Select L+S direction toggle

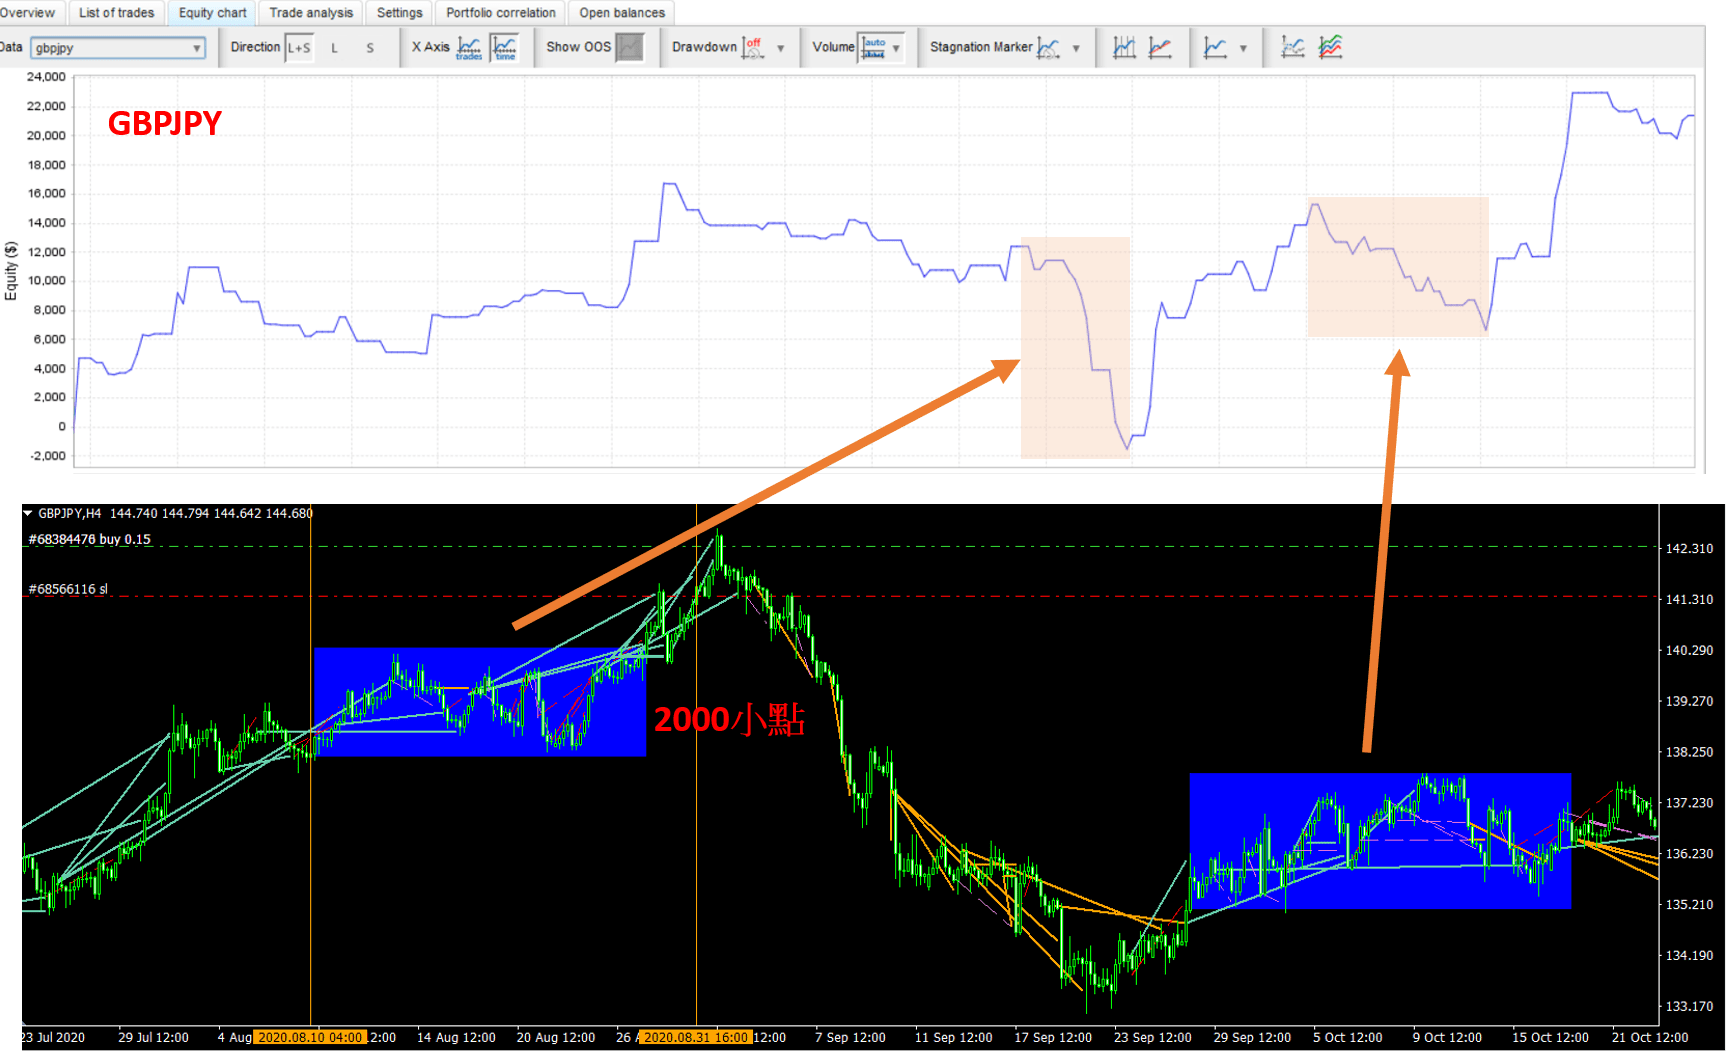299,47
